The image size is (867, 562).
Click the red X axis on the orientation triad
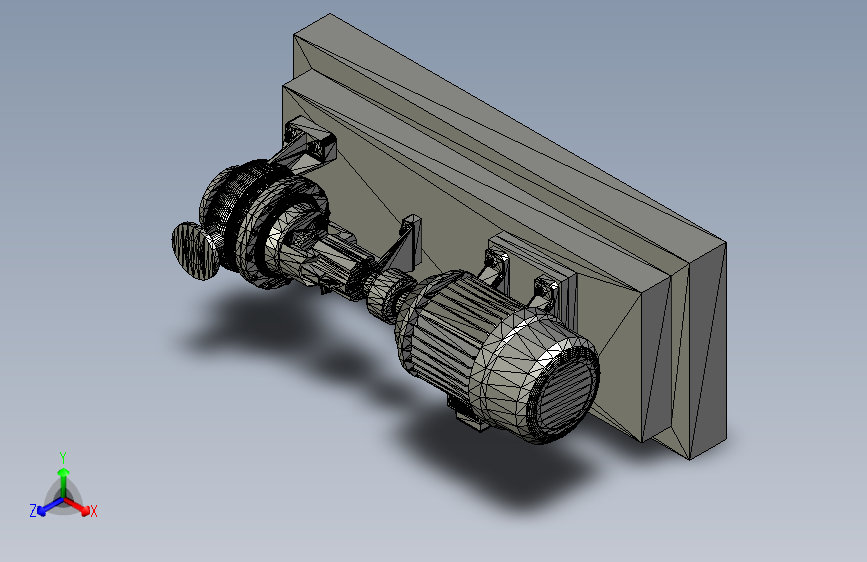point(77,506)
